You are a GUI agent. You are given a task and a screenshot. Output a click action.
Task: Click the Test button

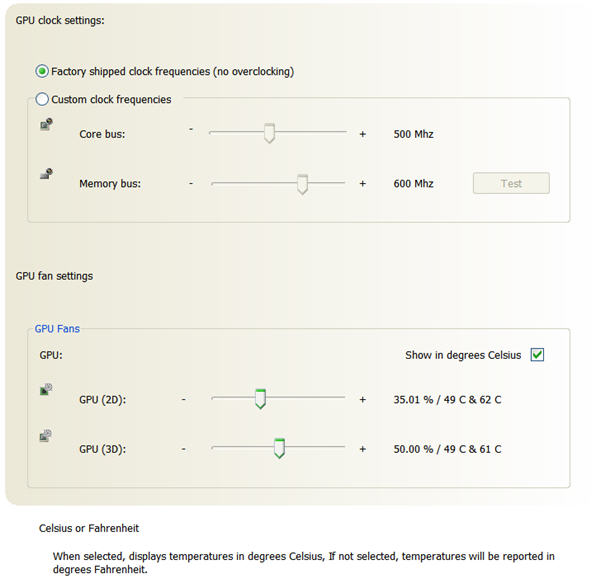pos(511,183)
